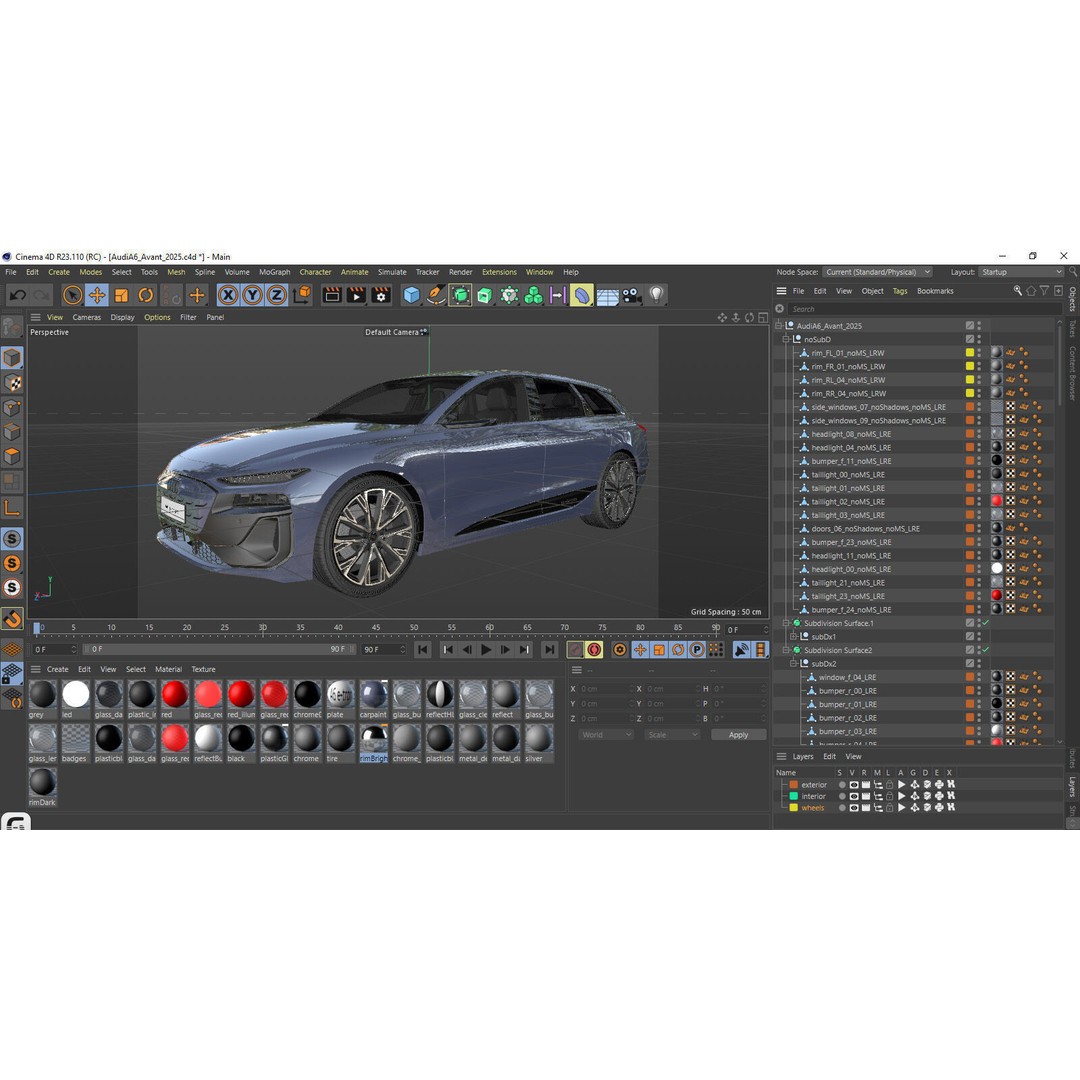
Task: Click frame 45 on timeline ruler
Action: [375, 627]
